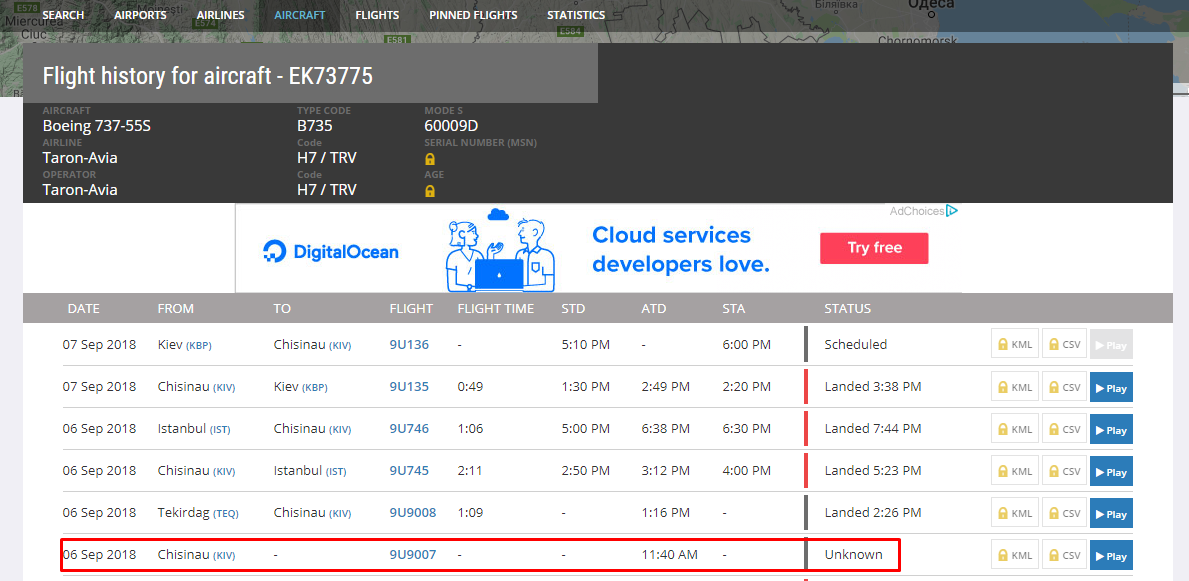Download locked CSV for flight 9U746
This screenshot has height=581, width=1189.
(x=1065, y=429)
